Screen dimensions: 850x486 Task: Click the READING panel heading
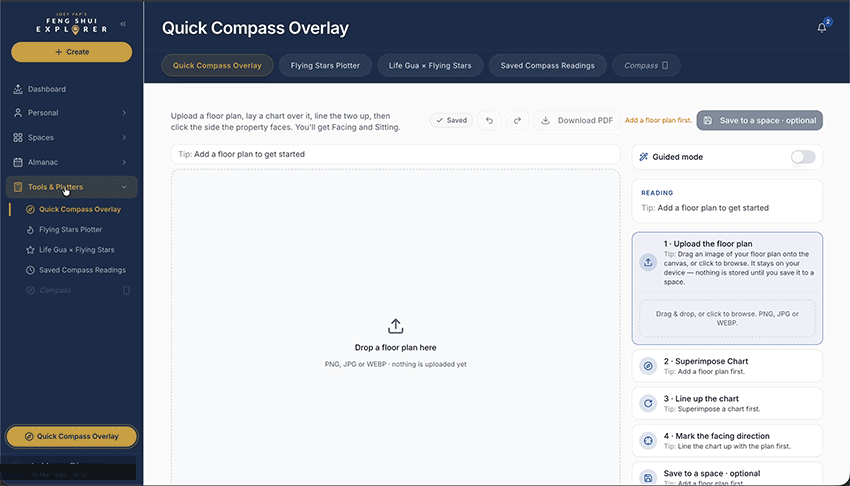pyautogui.click(x=657, y=193)
